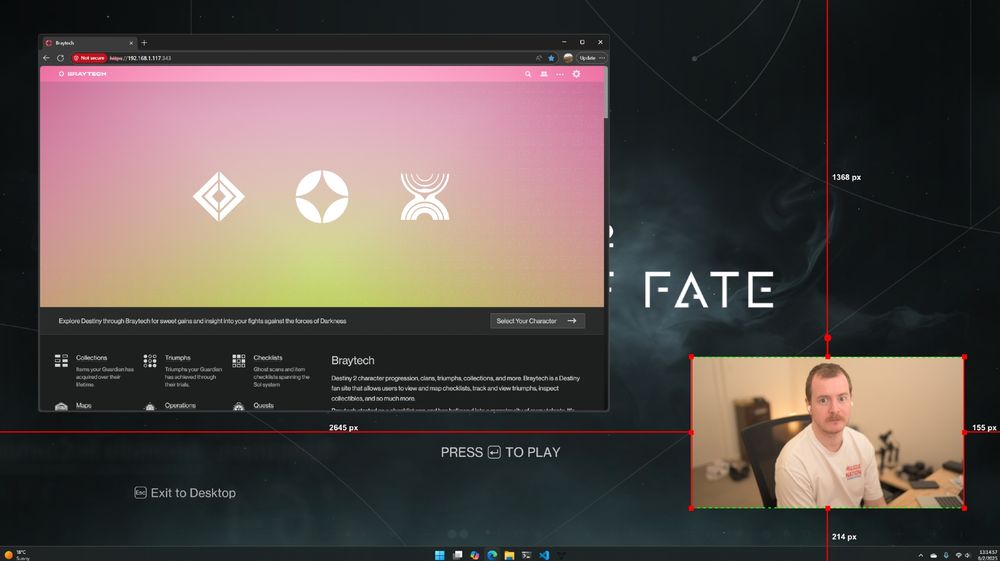Click Exit to Desktop in the game
The height and width of the screenshot is (561, 1000).
[185, 493]
